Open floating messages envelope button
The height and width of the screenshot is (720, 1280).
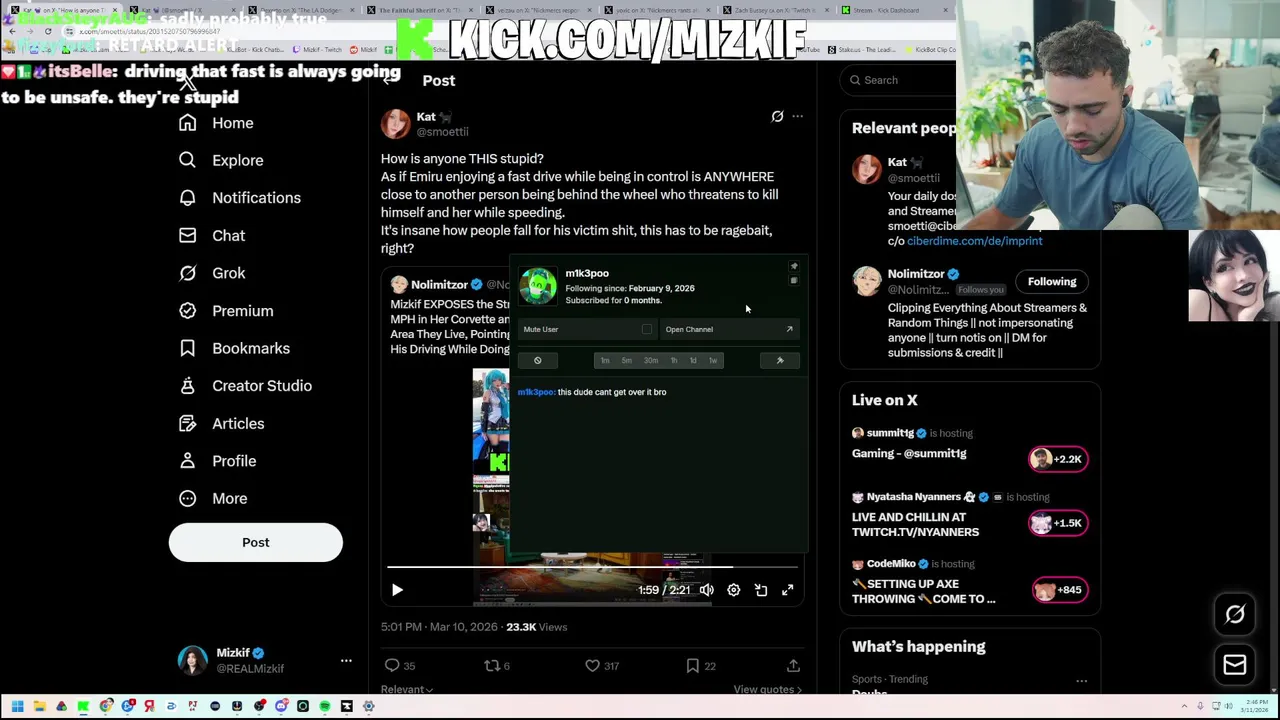point(1235,665)
